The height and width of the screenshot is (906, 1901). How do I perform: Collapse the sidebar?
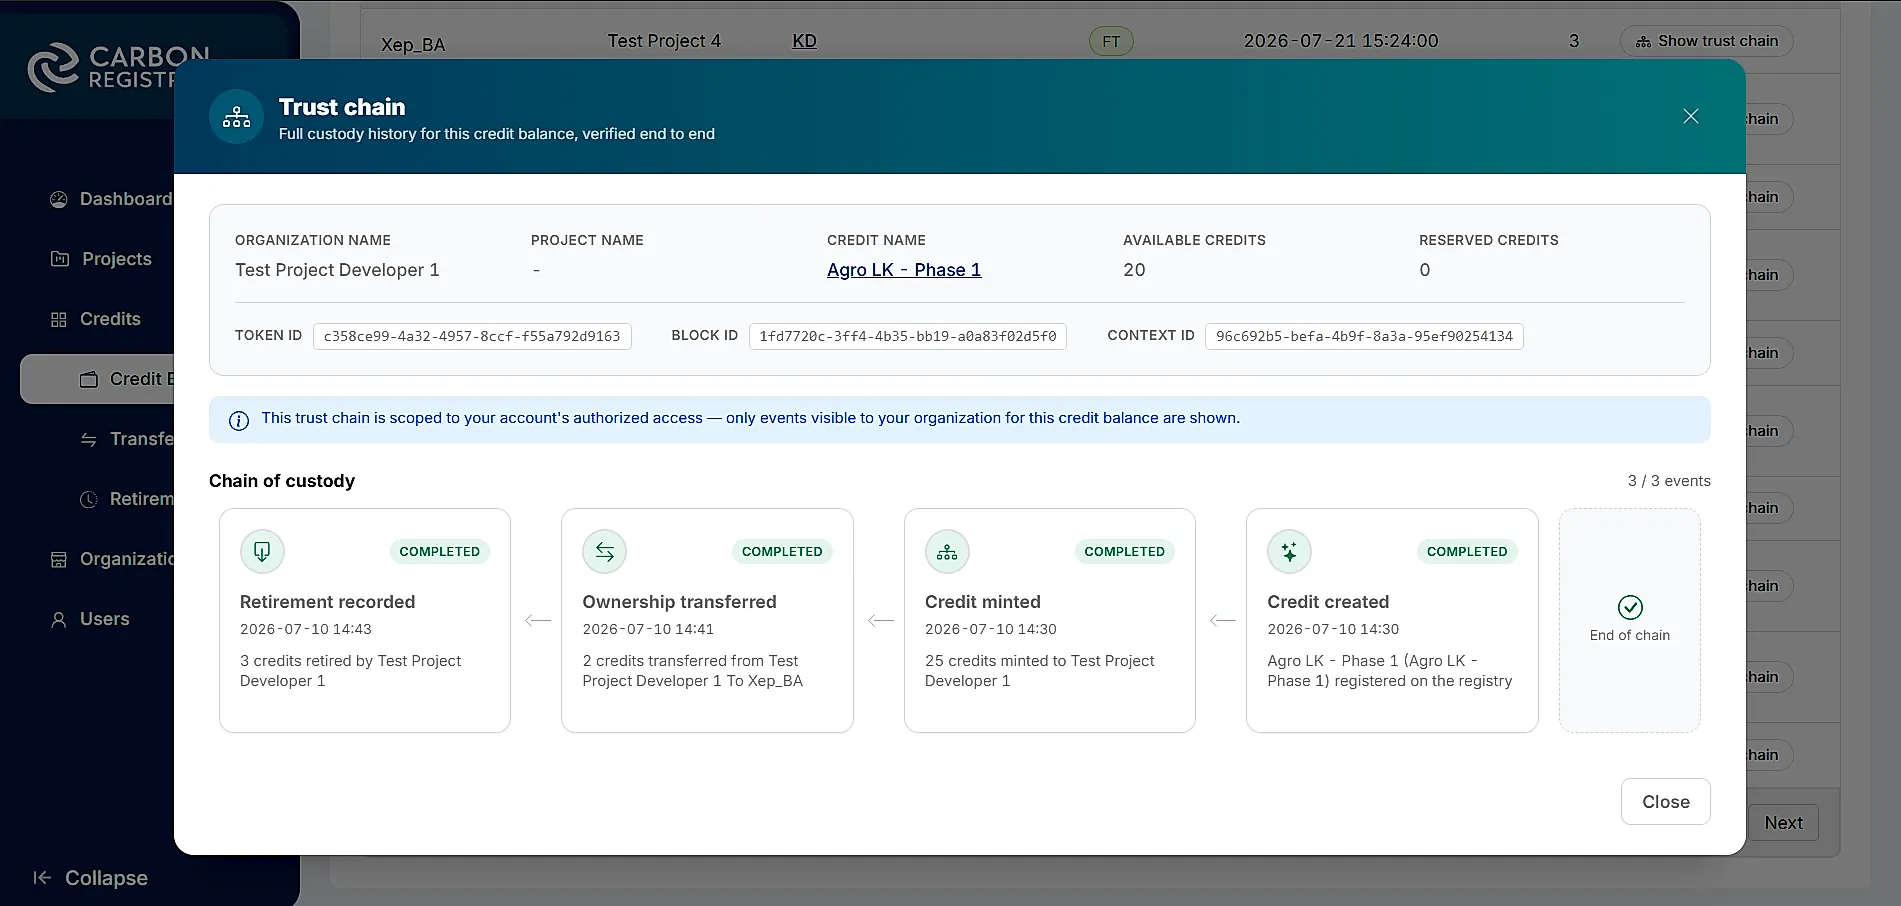90,878
